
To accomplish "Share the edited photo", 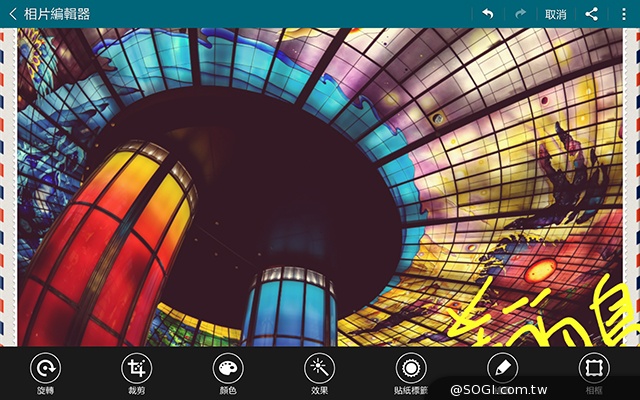I will point(591,14).
